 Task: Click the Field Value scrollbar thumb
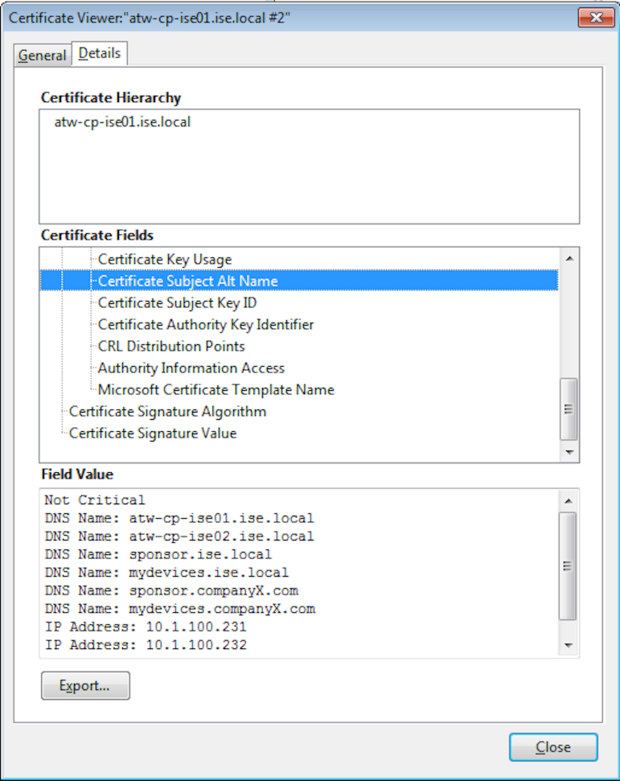(568, 566)
